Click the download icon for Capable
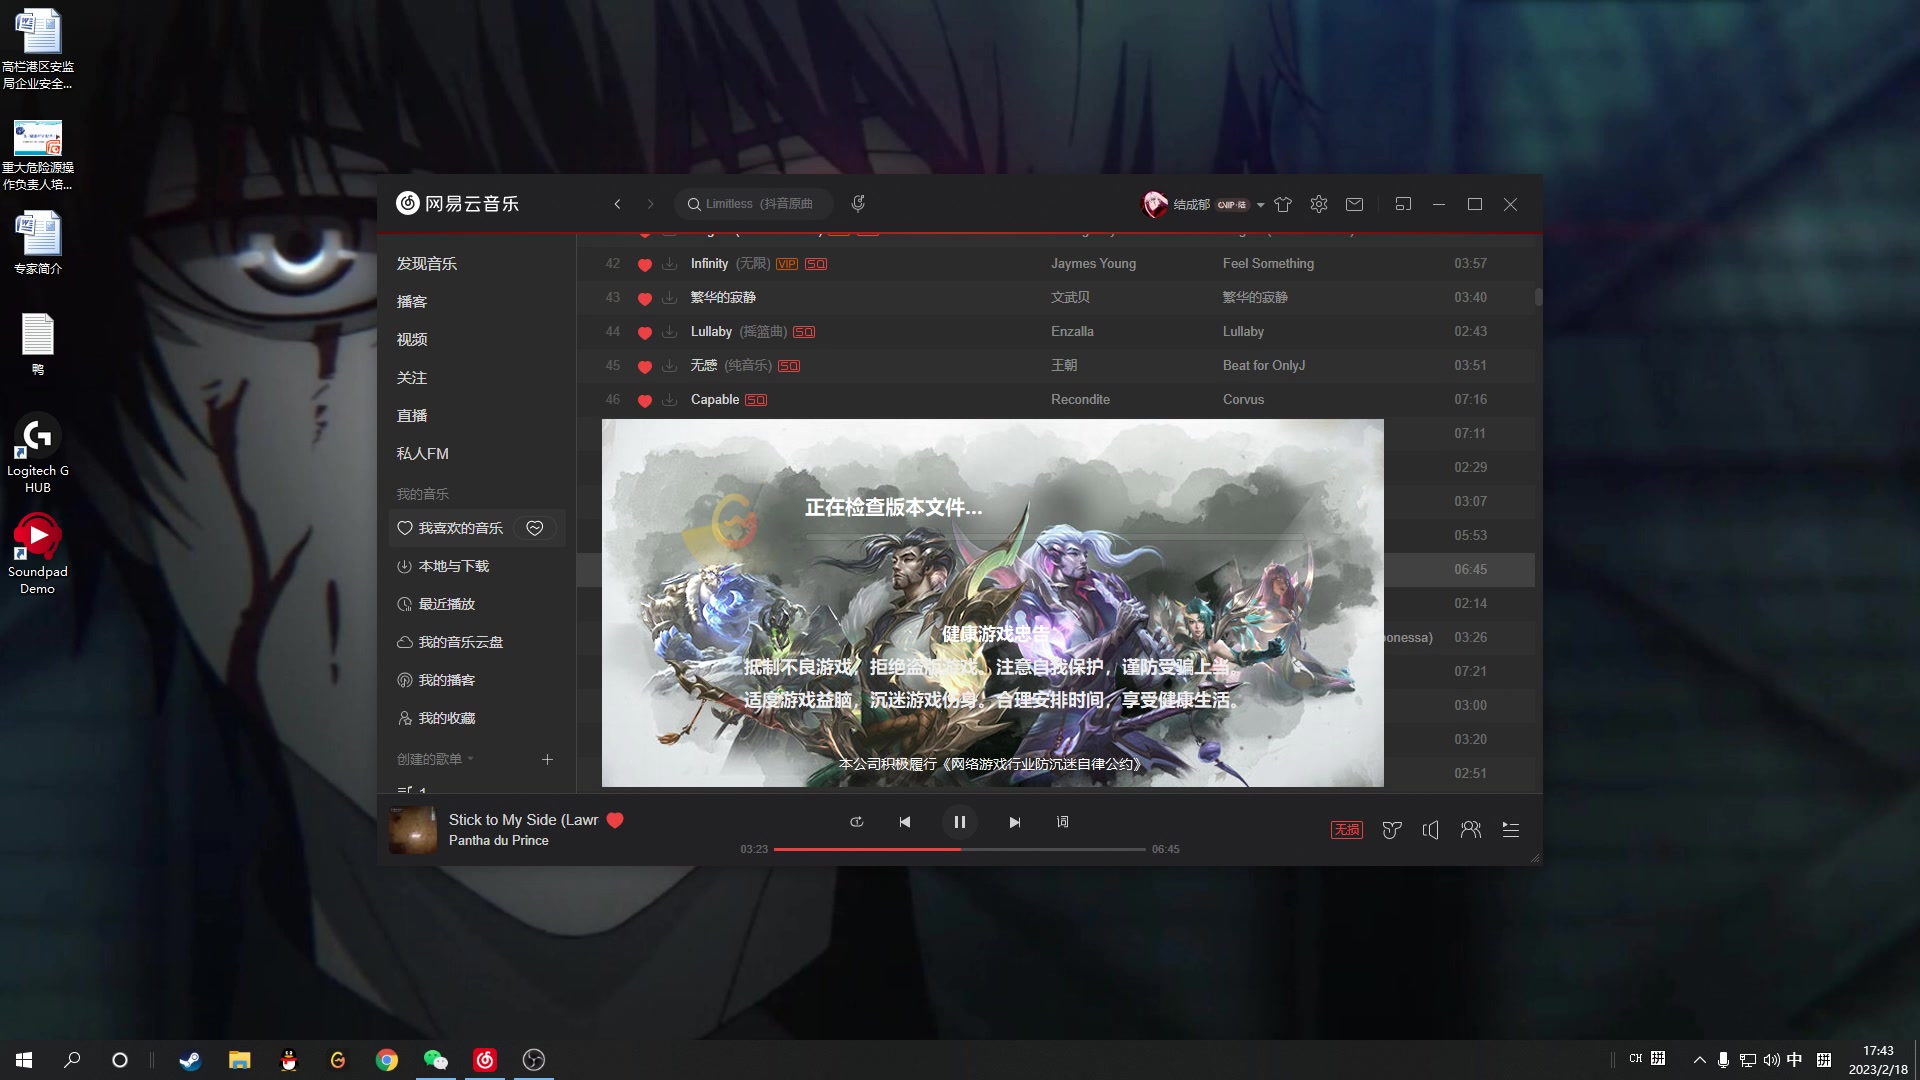 point(670,400)
